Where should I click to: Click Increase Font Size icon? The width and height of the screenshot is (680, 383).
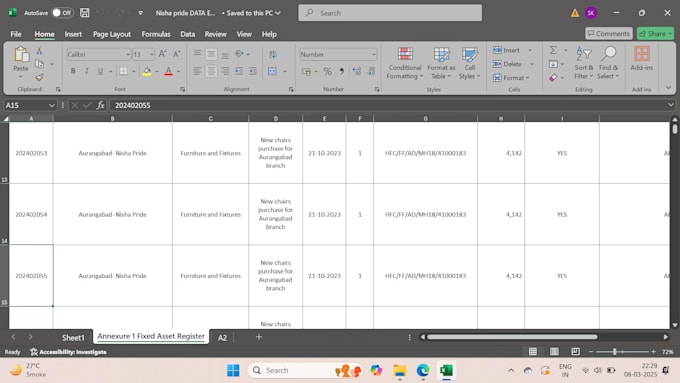click(x=163, y=54)
